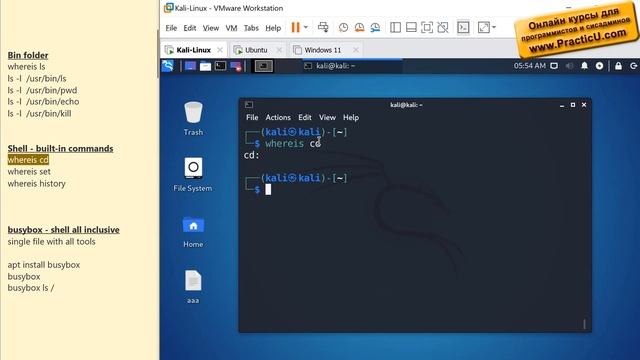The image size is (640, 360).
Task: Toggle the thumbnail bar icon in VMware toolbar
Action: coord(411,27)
